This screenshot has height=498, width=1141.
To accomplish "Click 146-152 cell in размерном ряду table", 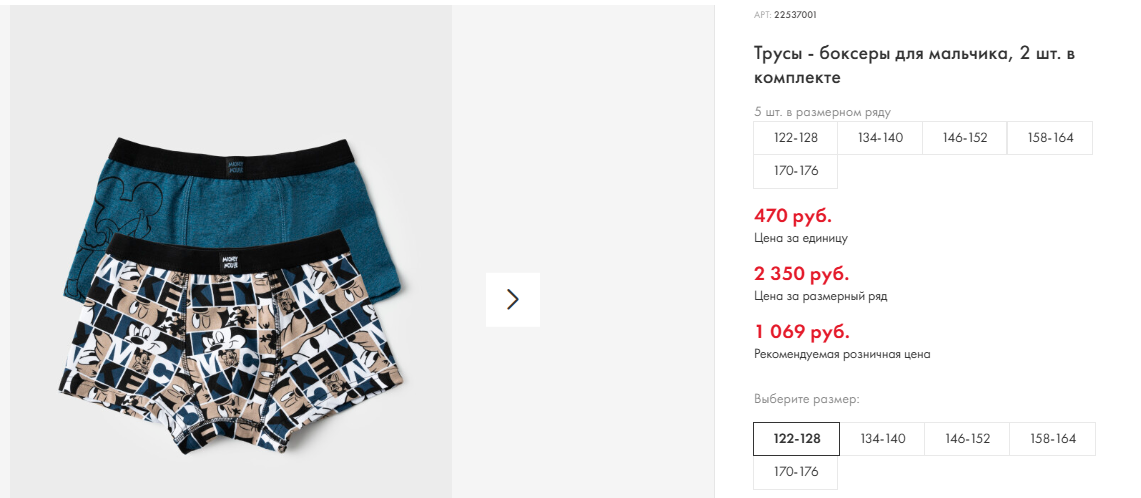I will click(965, 138).
